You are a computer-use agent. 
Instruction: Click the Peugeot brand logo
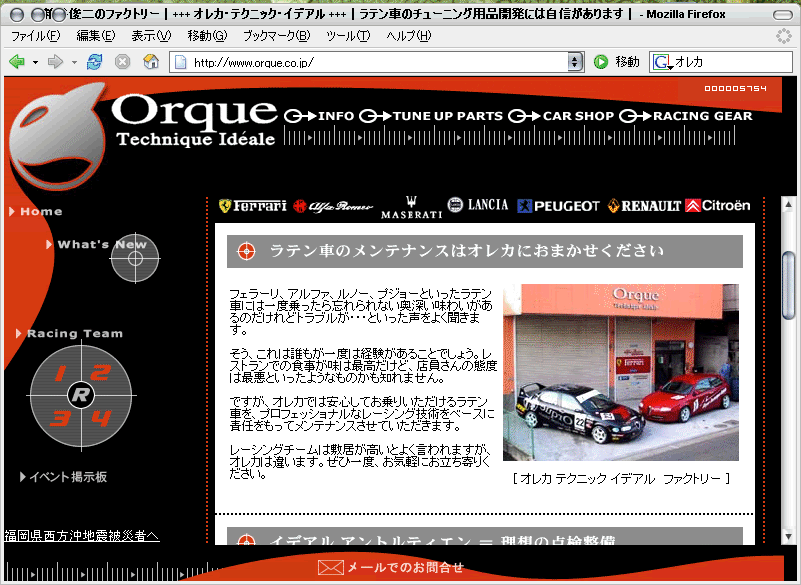click(558, 206)
